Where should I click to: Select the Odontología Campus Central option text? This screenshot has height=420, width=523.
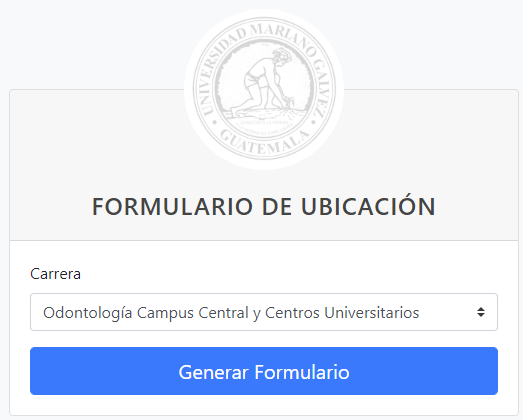[x=231, y=313]
